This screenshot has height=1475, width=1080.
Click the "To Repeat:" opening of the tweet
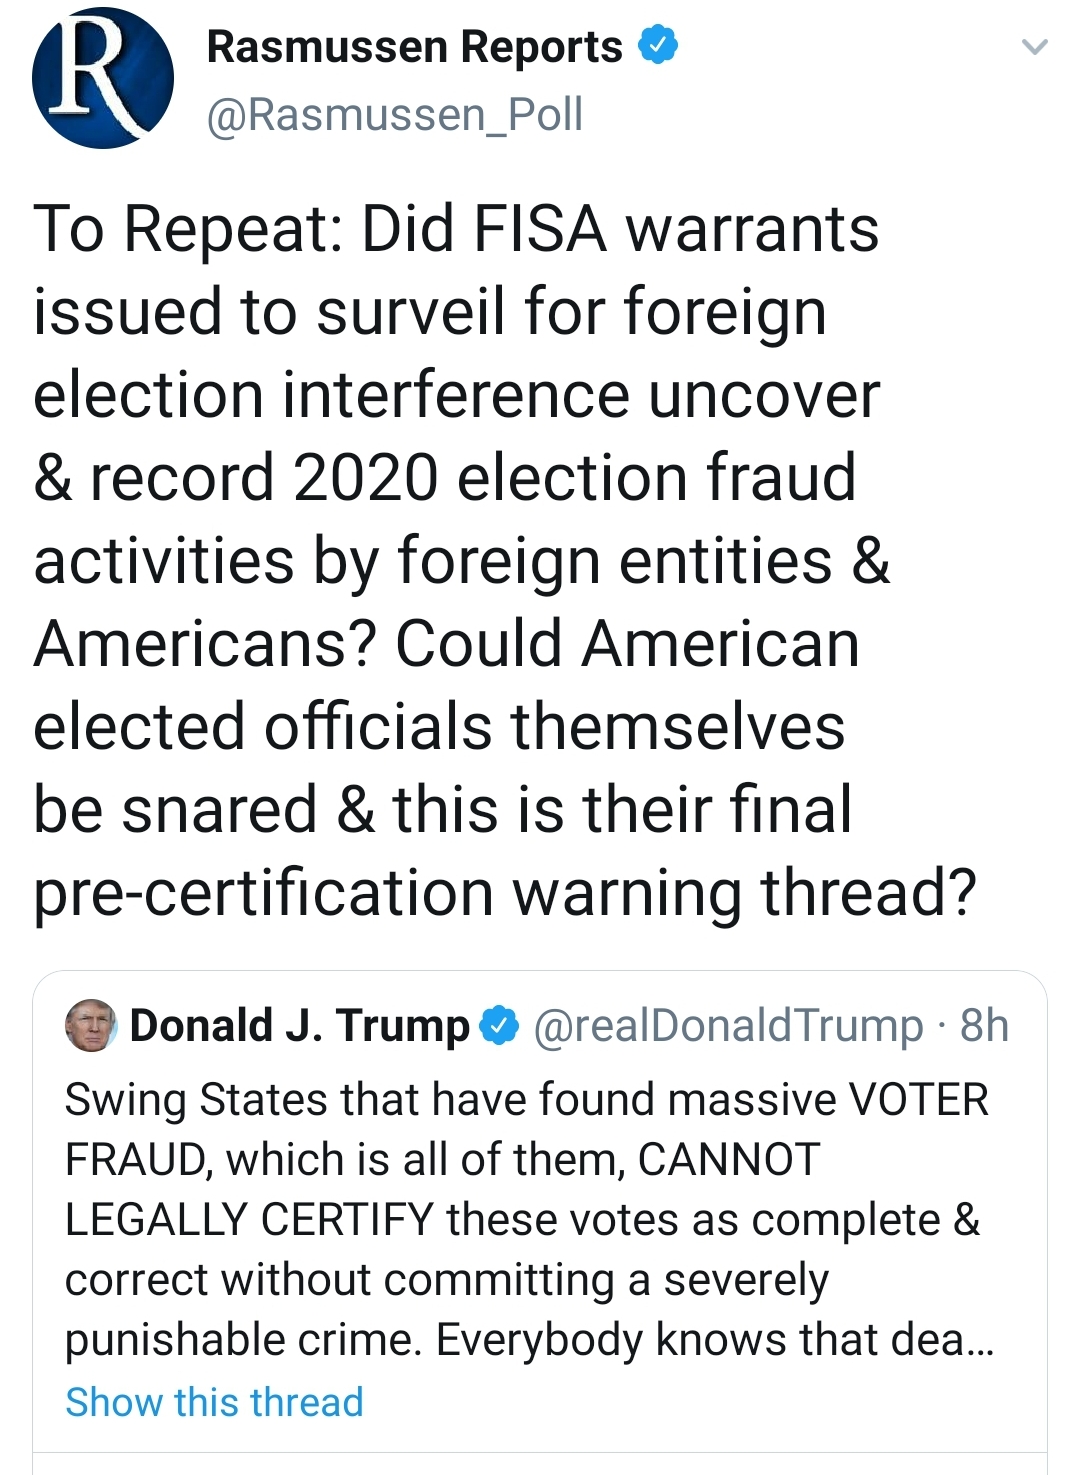click(x=188, y=228)
